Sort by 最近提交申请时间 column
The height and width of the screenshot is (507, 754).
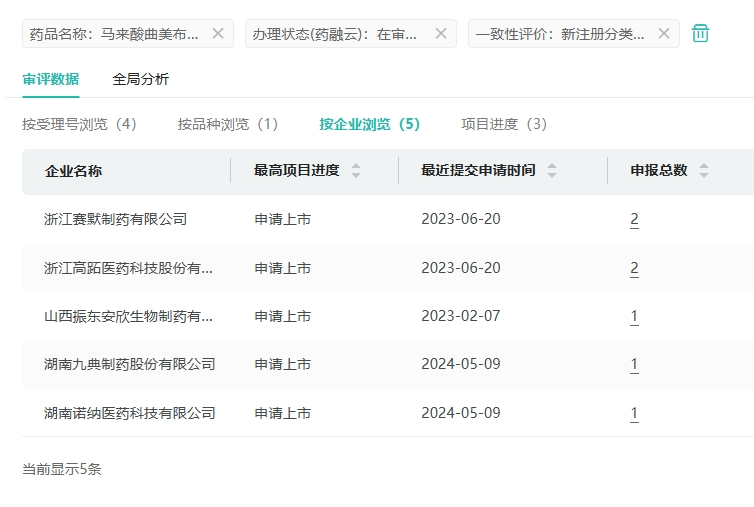552,171
